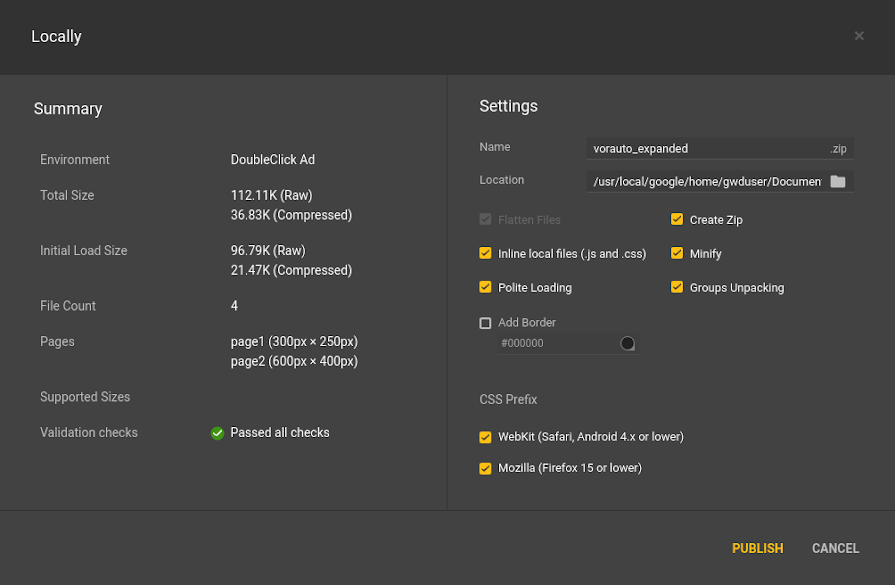Enable the Add Border checkbox
This screenshot has height=585, width=895.
click(486, 323)
